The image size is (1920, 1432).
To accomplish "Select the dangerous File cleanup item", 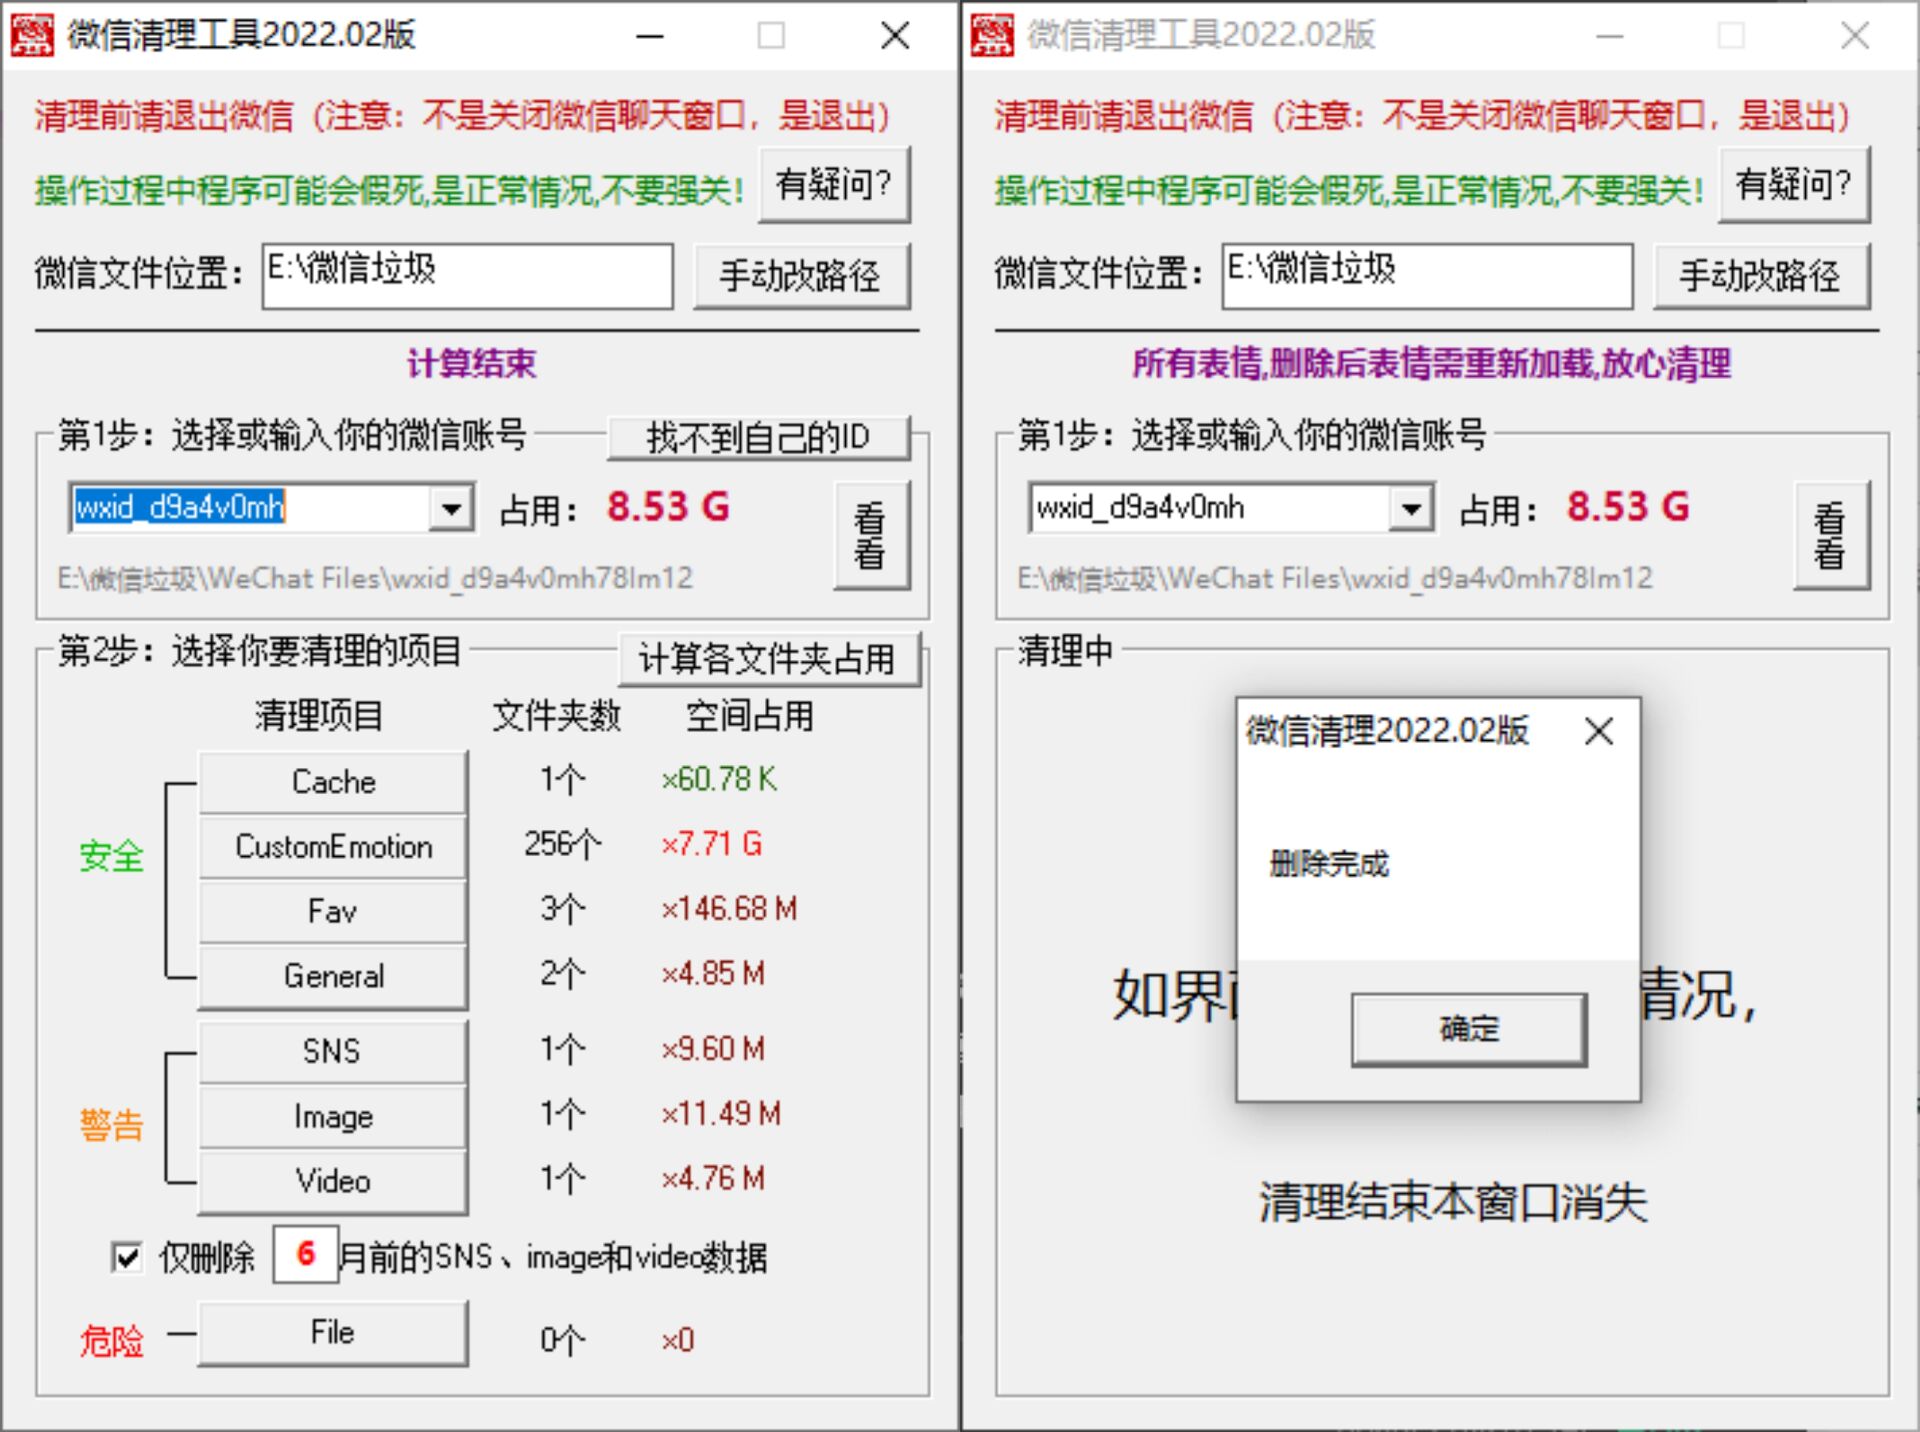I will coord(333,1332).
